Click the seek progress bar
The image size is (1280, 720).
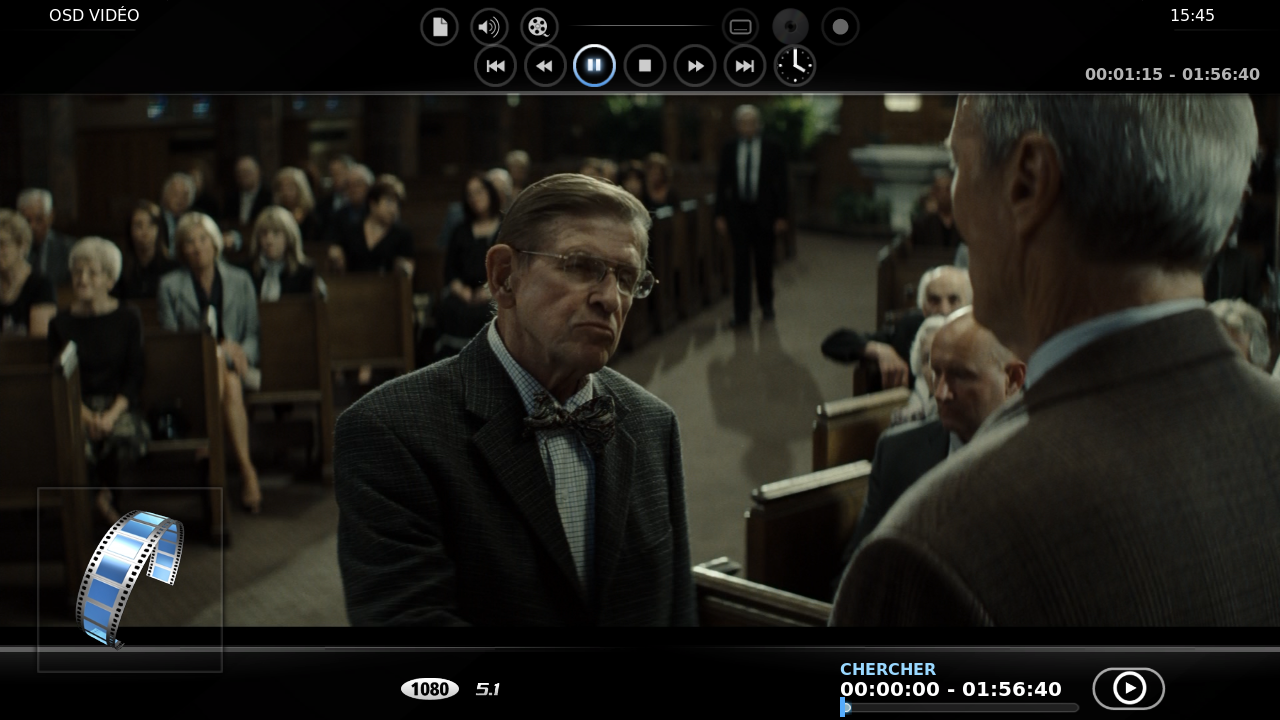click(x=960, y=708)
